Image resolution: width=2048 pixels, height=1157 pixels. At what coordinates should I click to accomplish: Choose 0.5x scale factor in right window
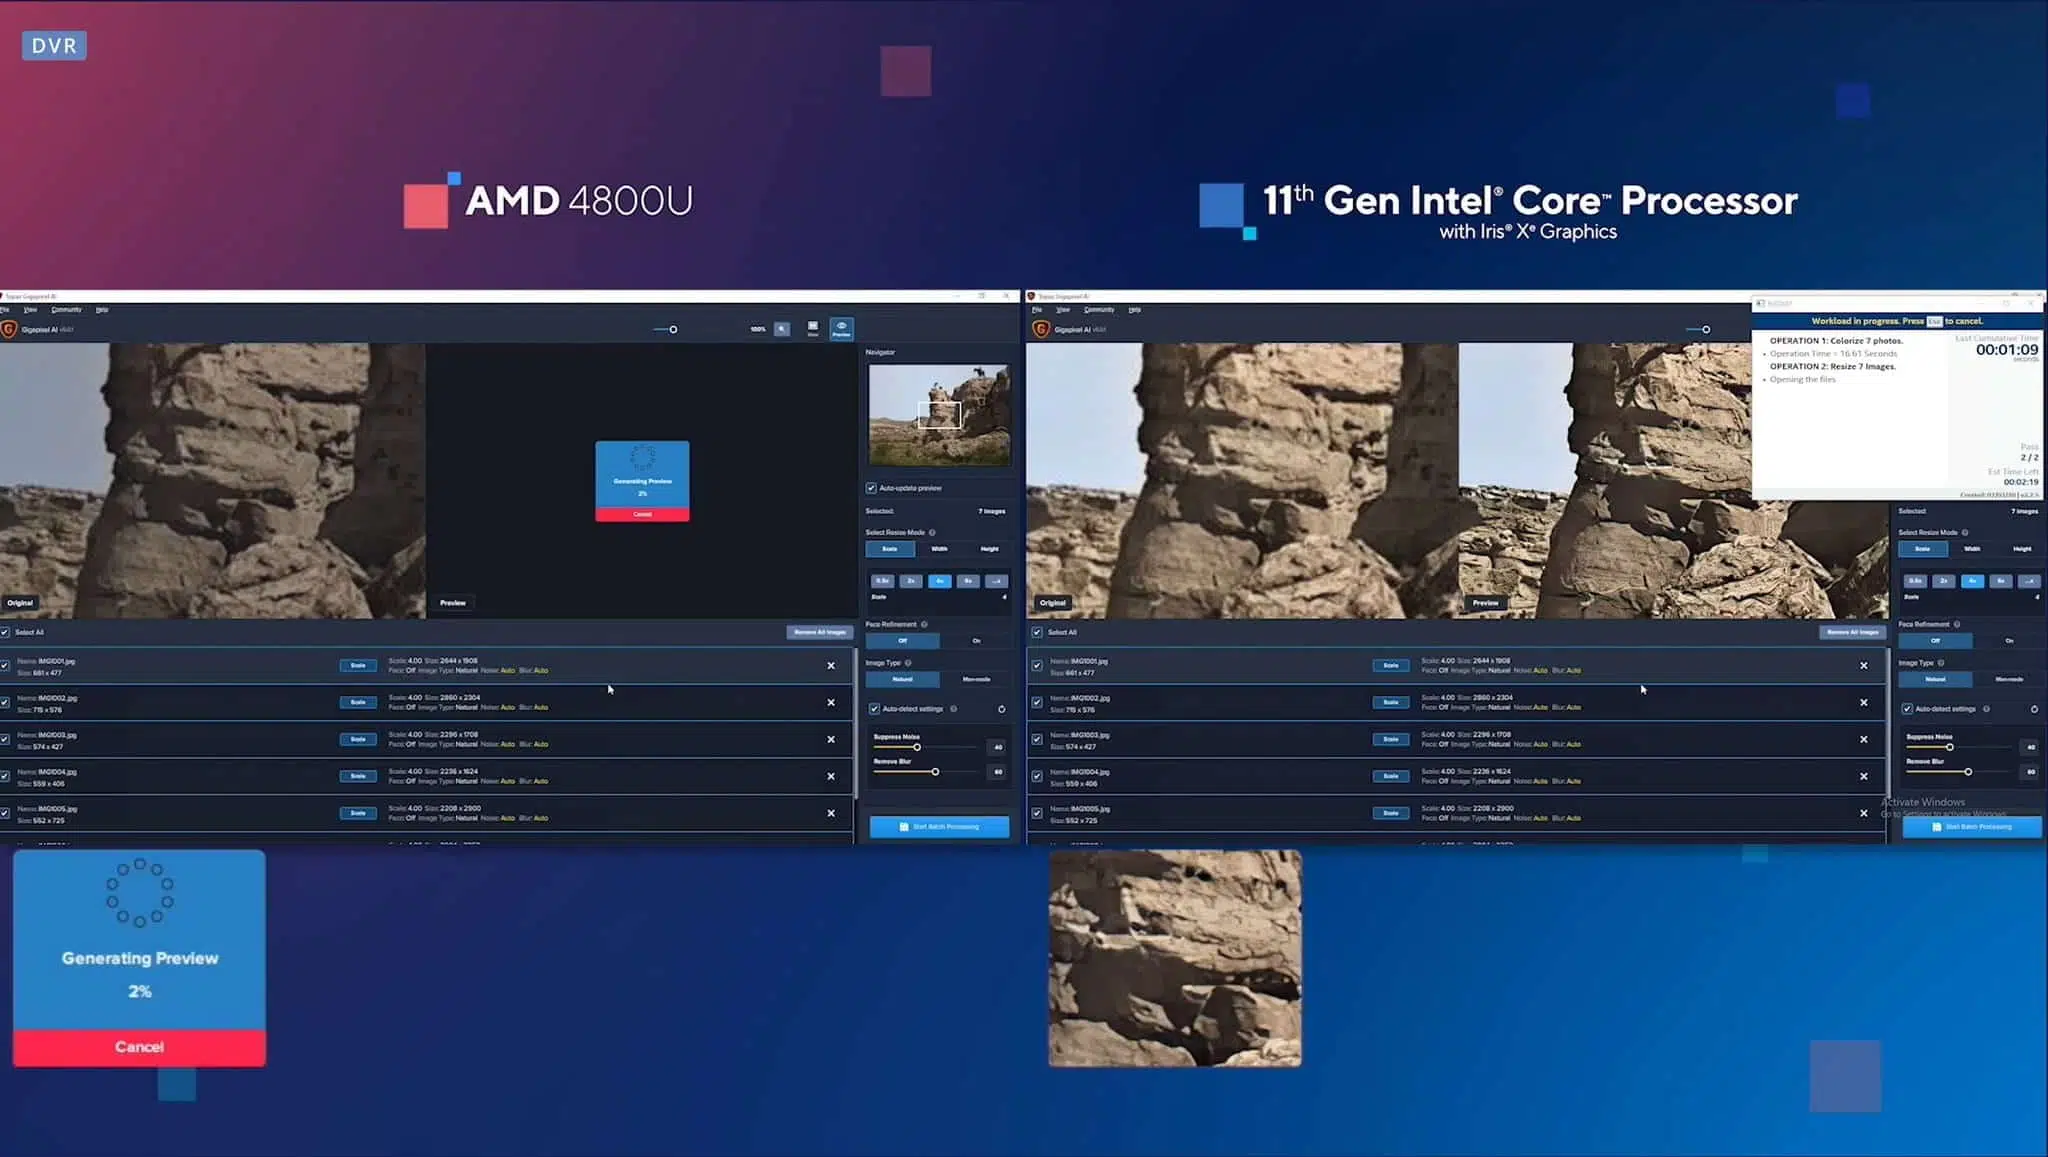[1915, 581]
